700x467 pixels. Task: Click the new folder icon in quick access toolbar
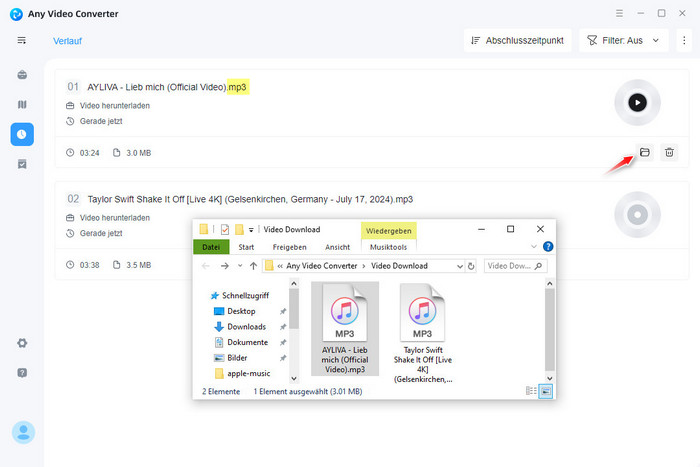click(239, 229)
